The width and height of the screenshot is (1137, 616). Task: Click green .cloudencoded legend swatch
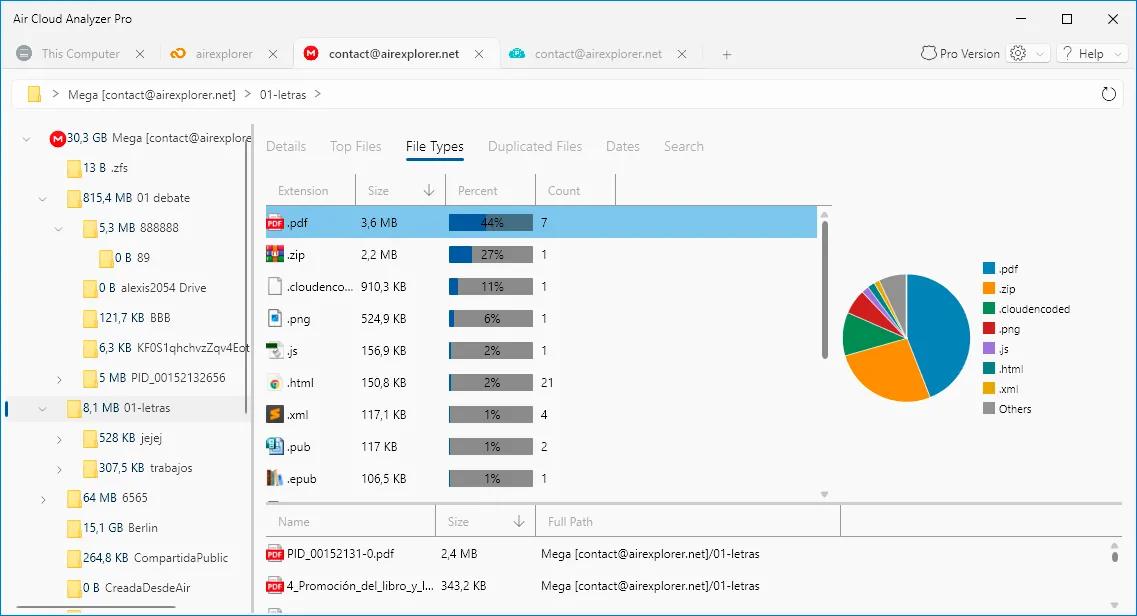[x=988, y=309]
